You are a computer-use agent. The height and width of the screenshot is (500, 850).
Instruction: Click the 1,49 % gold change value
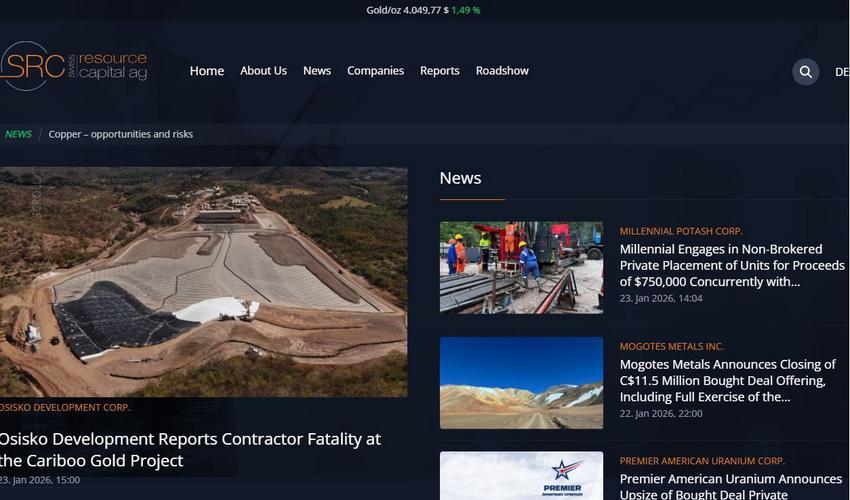466,10
